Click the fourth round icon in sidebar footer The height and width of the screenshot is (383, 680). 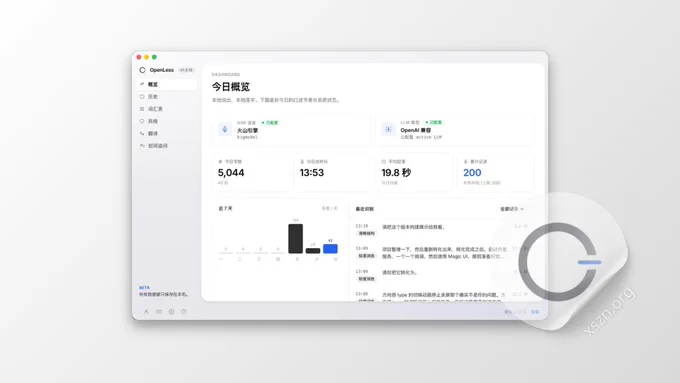tap(184, 311)
